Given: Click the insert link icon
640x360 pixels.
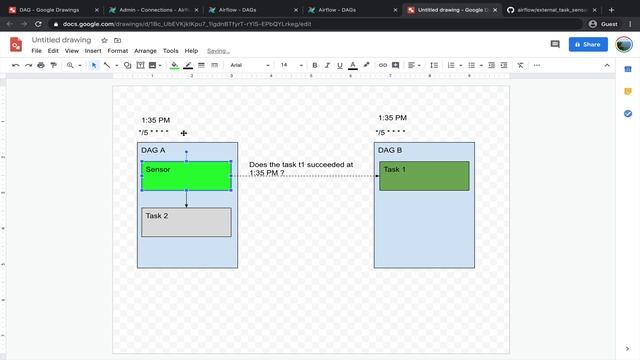Looking at the screenshot, I should tap(382, 65).
